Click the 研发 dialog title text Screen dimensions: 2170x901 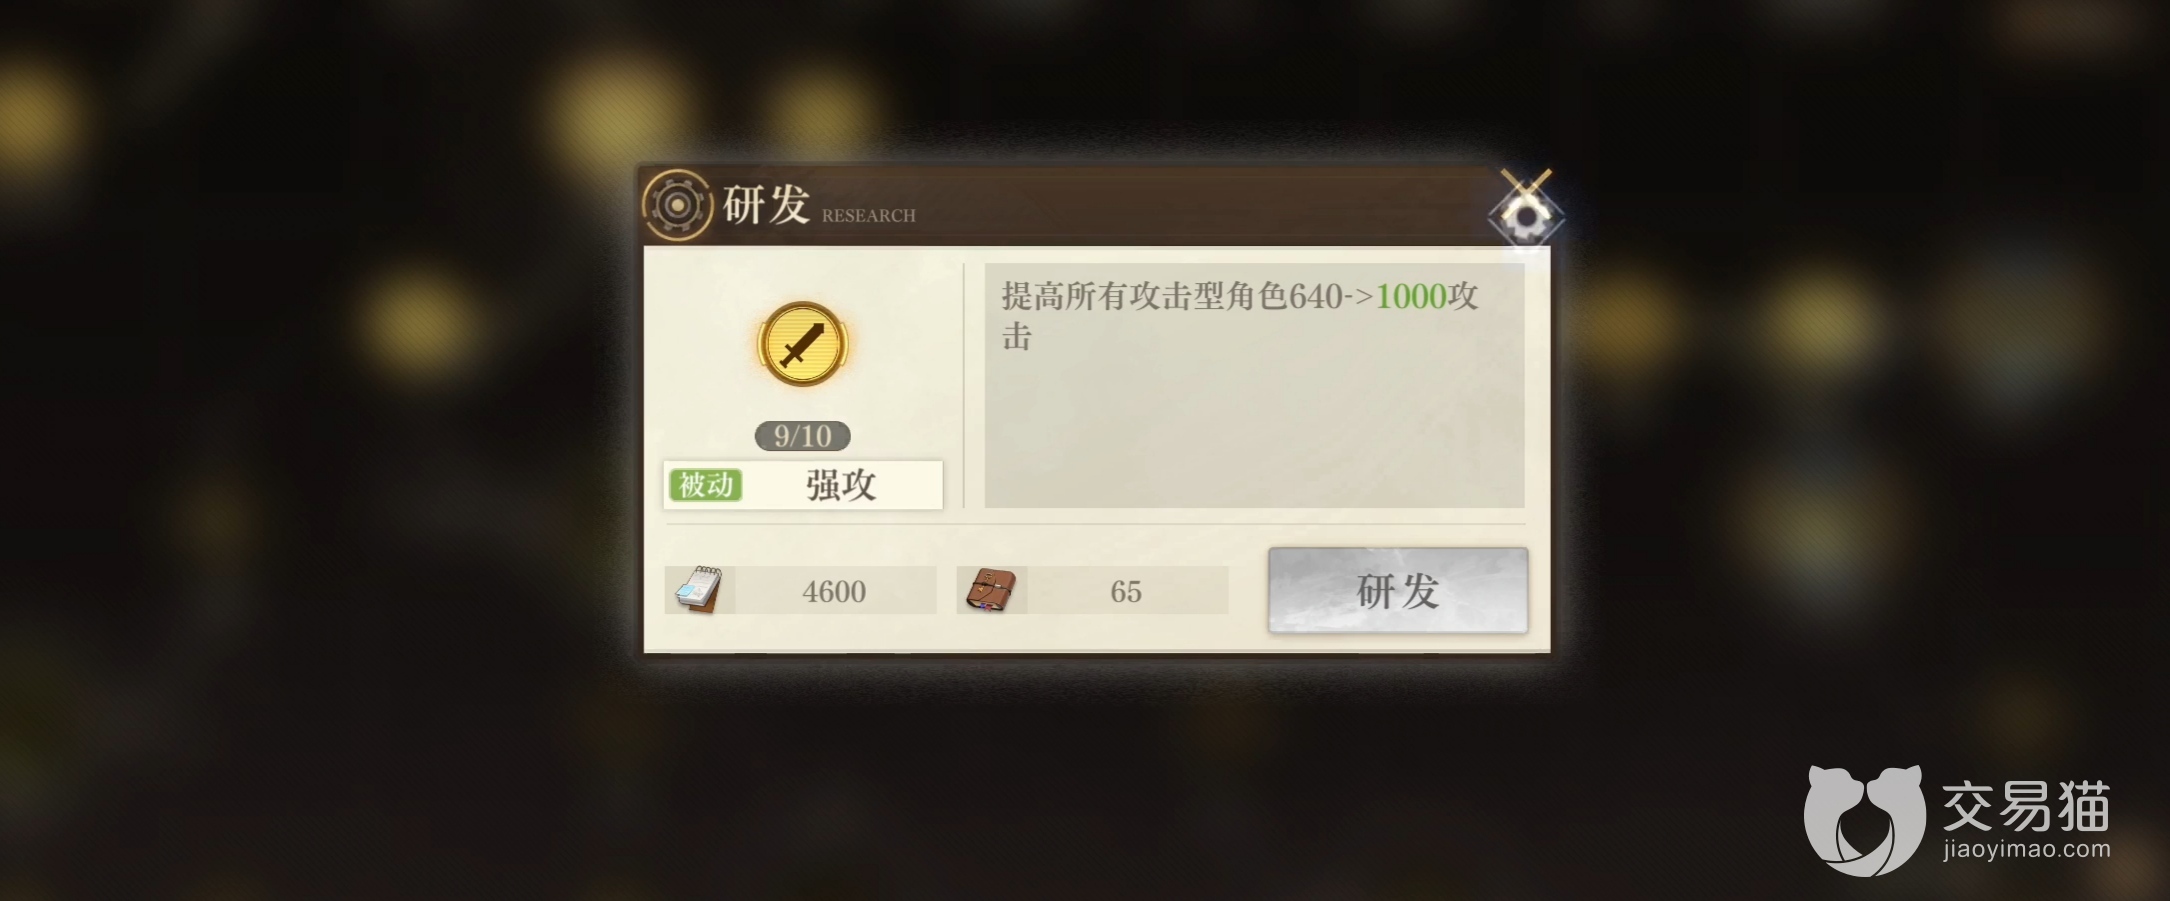(765, 205)
